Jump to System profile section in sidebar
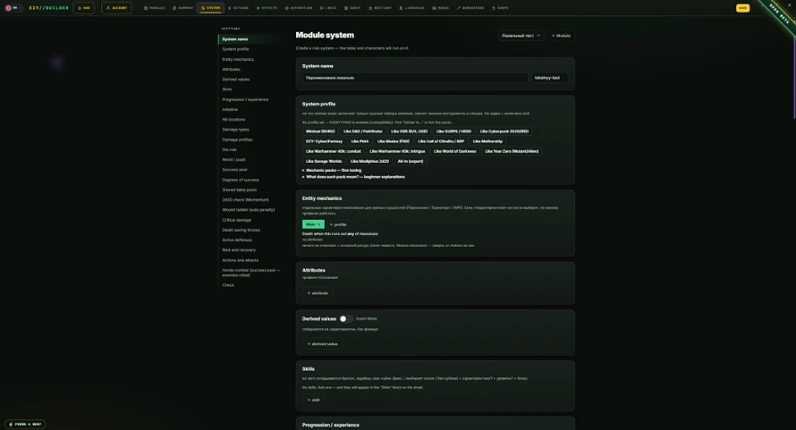The height and width of the screenshot is (430, 796). pos(236,49)
